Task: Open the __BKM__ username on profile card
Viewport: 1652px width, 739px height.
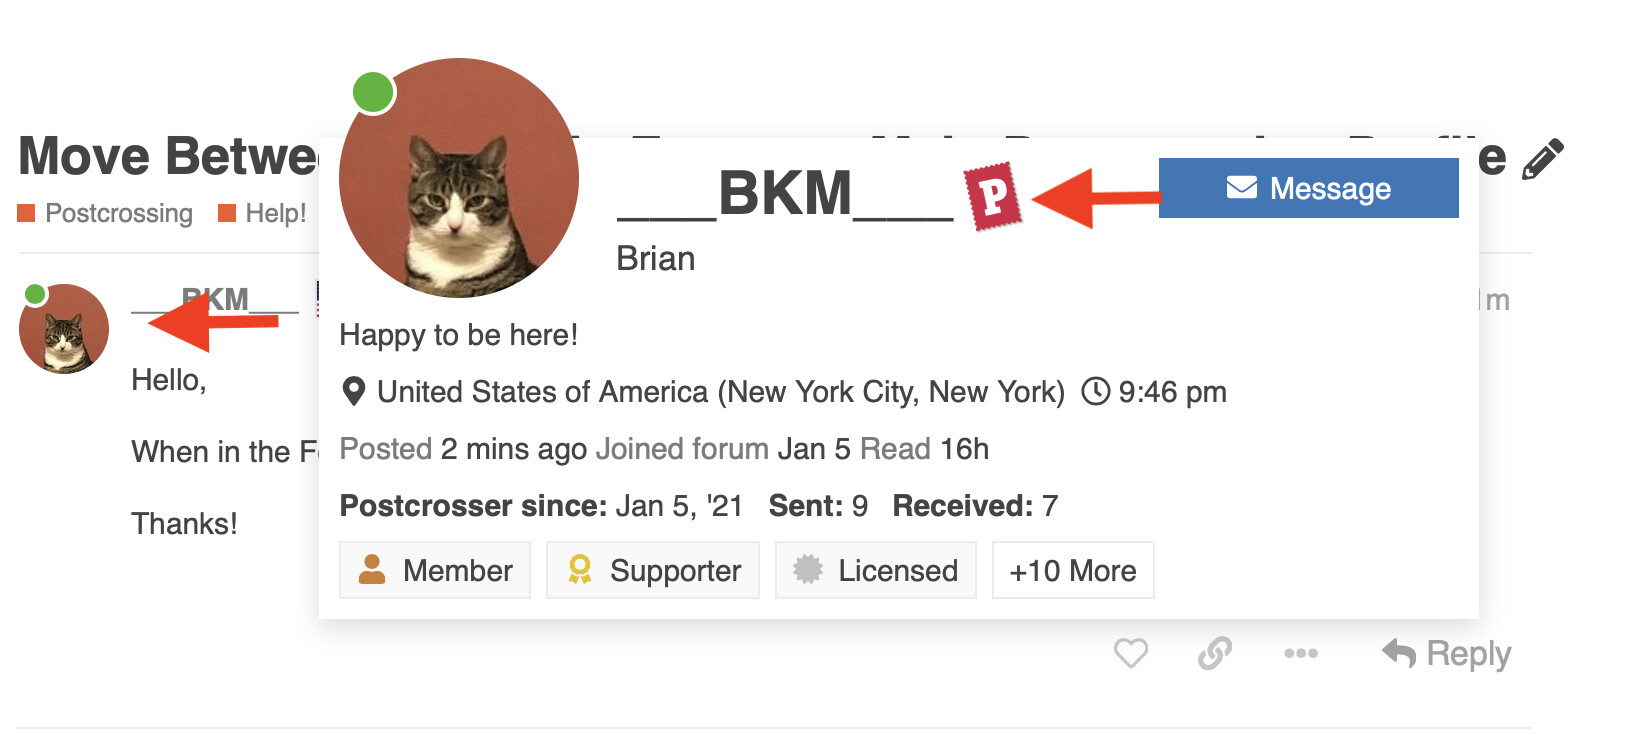Action: click(x=785, y=193)
